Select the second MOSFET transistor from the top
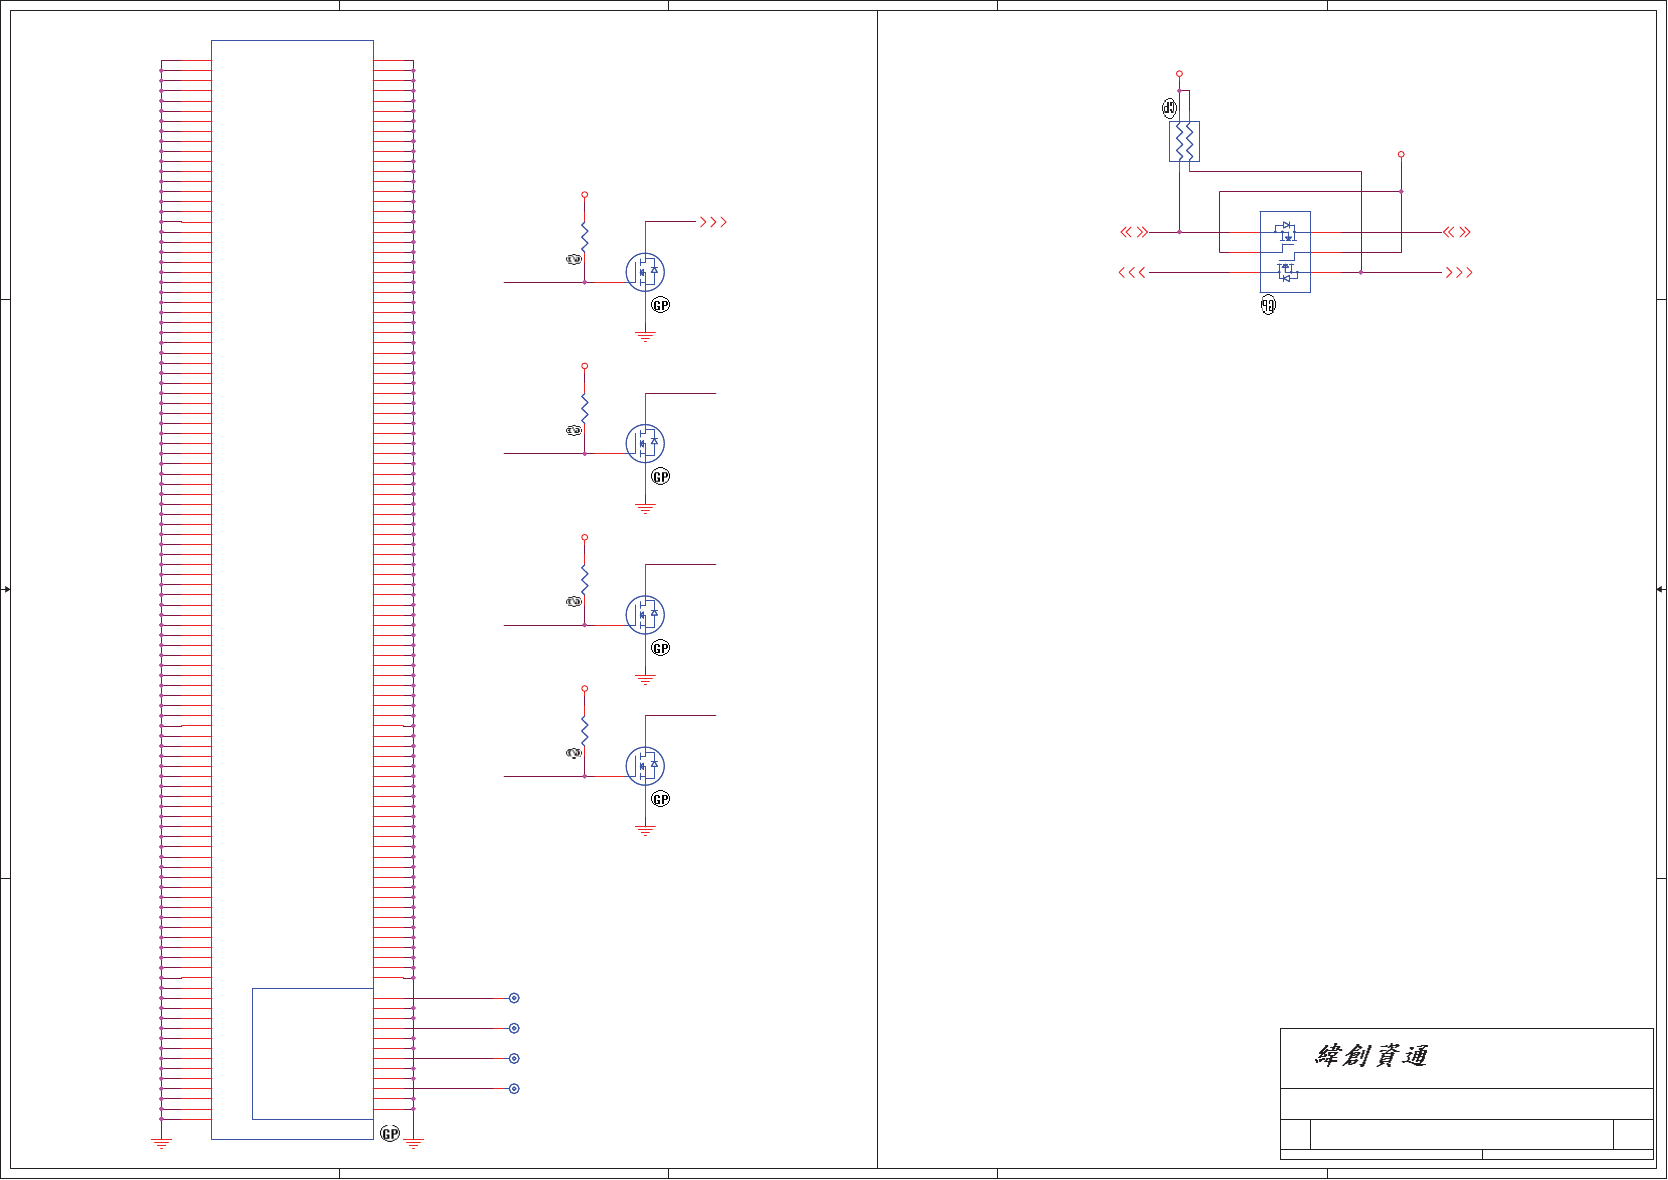Viewport: 1668px width, 1180px height. [x=645, y=443]
